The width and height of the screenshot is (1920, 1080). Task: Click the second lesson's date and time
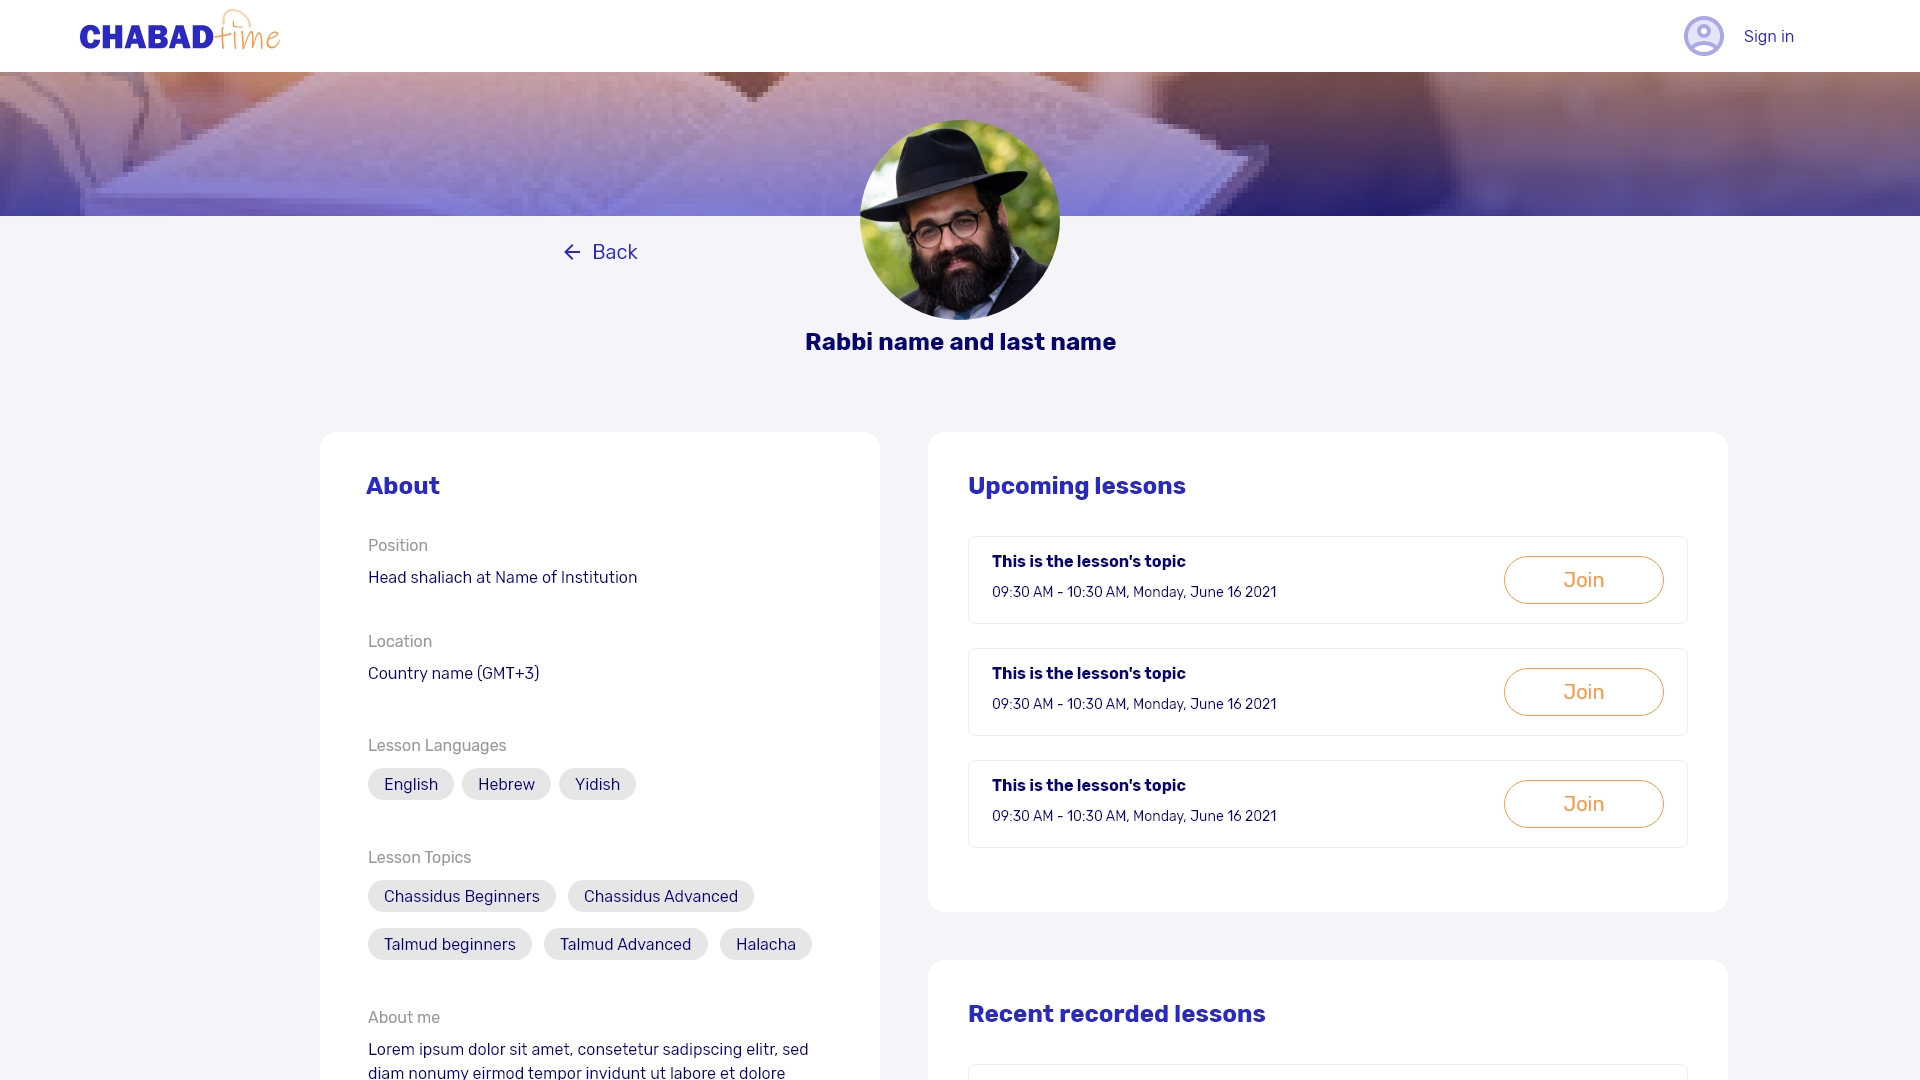click(x=1134, y=704)
